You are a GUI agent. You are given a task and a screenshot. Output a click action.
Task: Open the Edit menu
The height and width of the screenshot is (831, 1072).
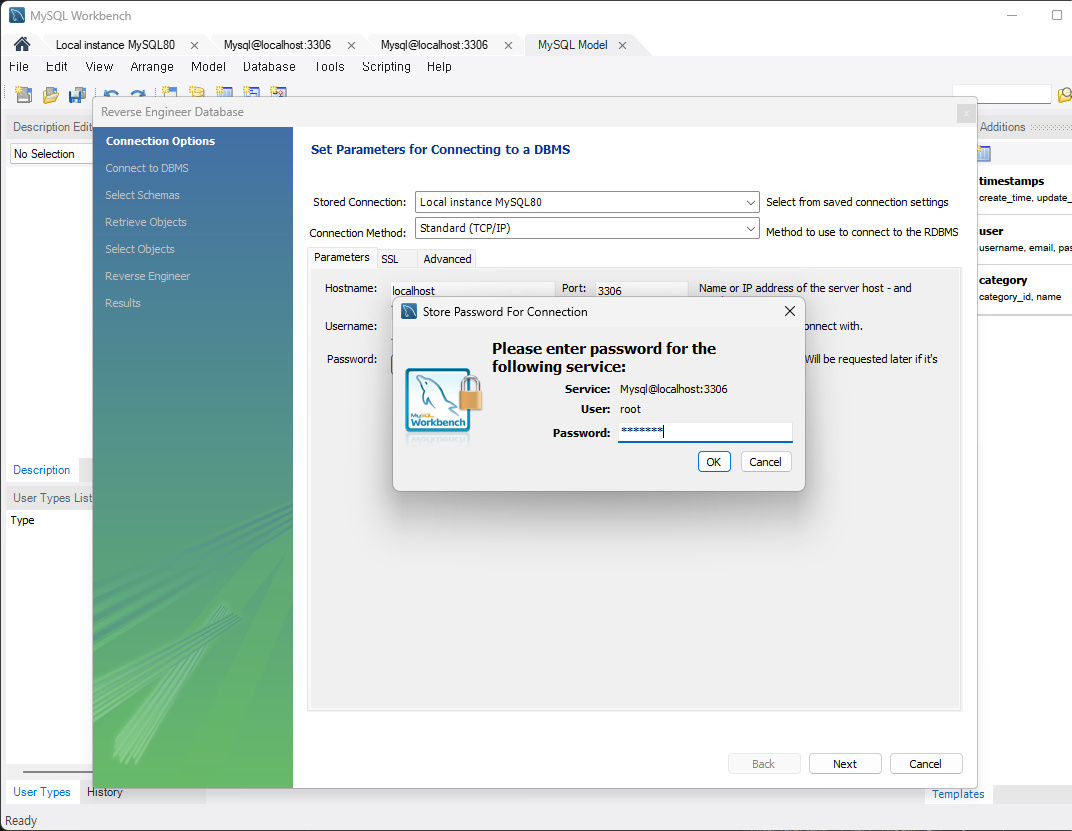click(56, 66)
